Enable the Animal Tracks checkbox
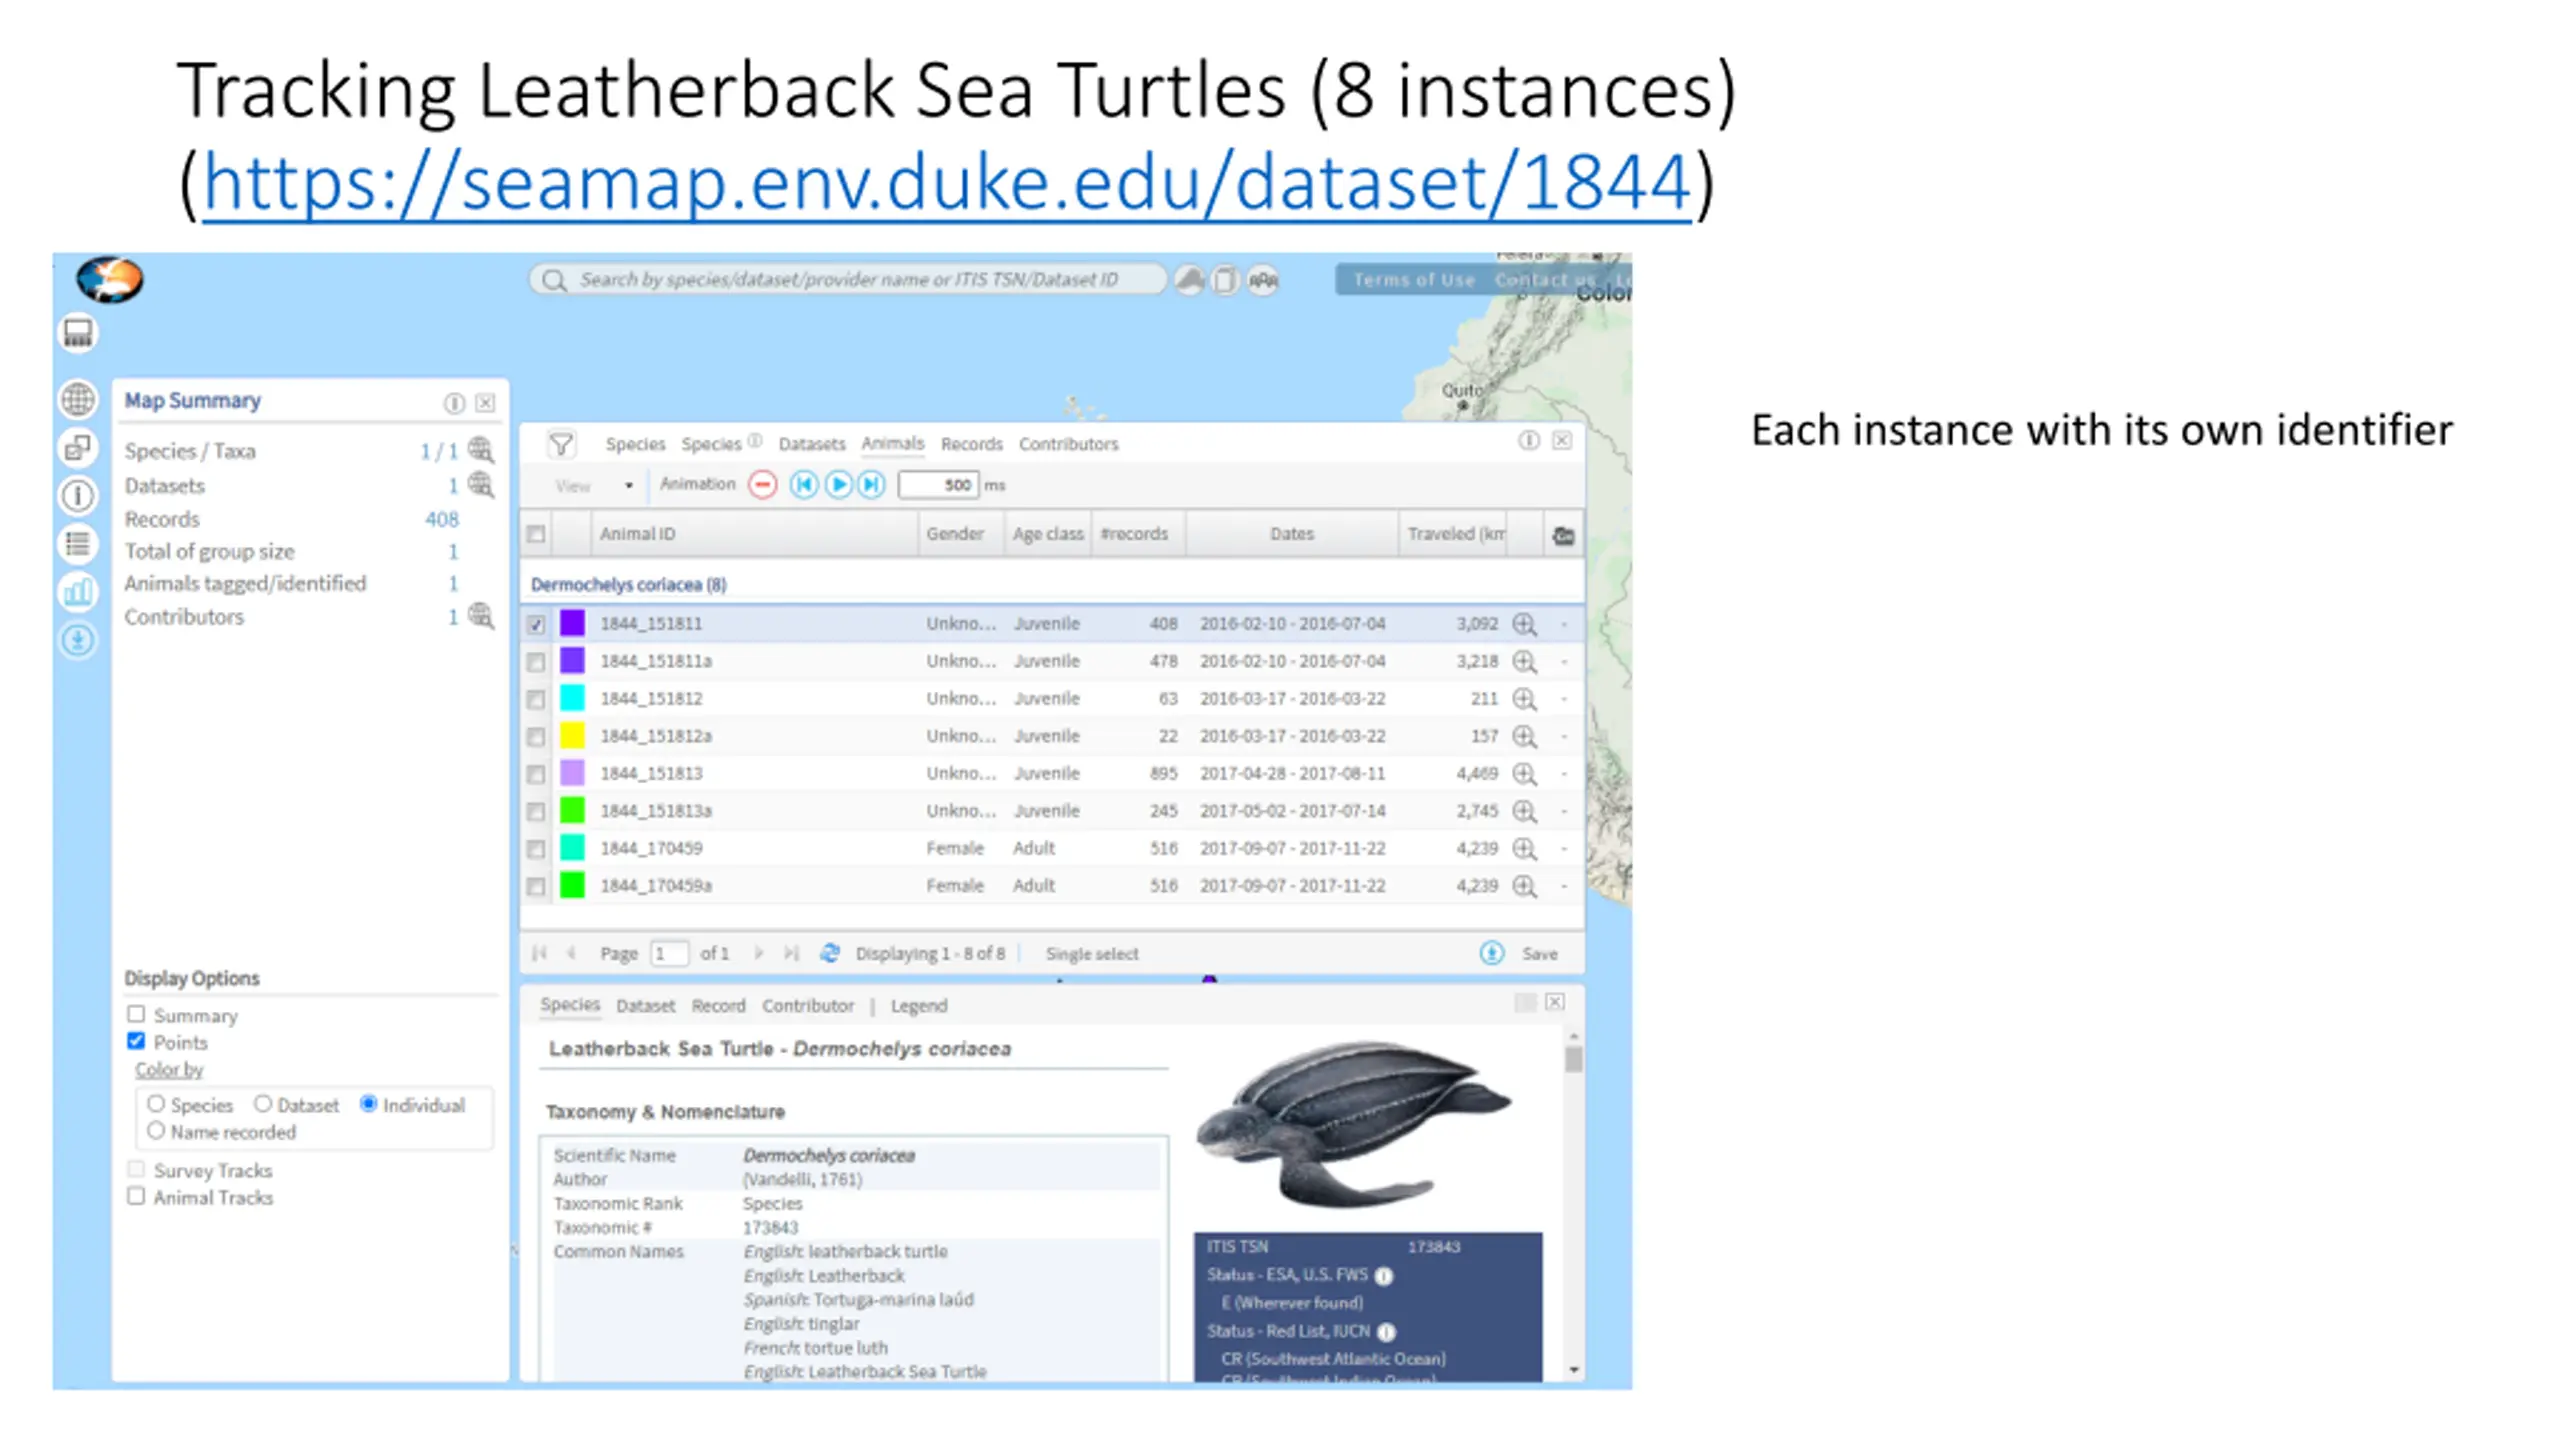 click(136, 1196)
